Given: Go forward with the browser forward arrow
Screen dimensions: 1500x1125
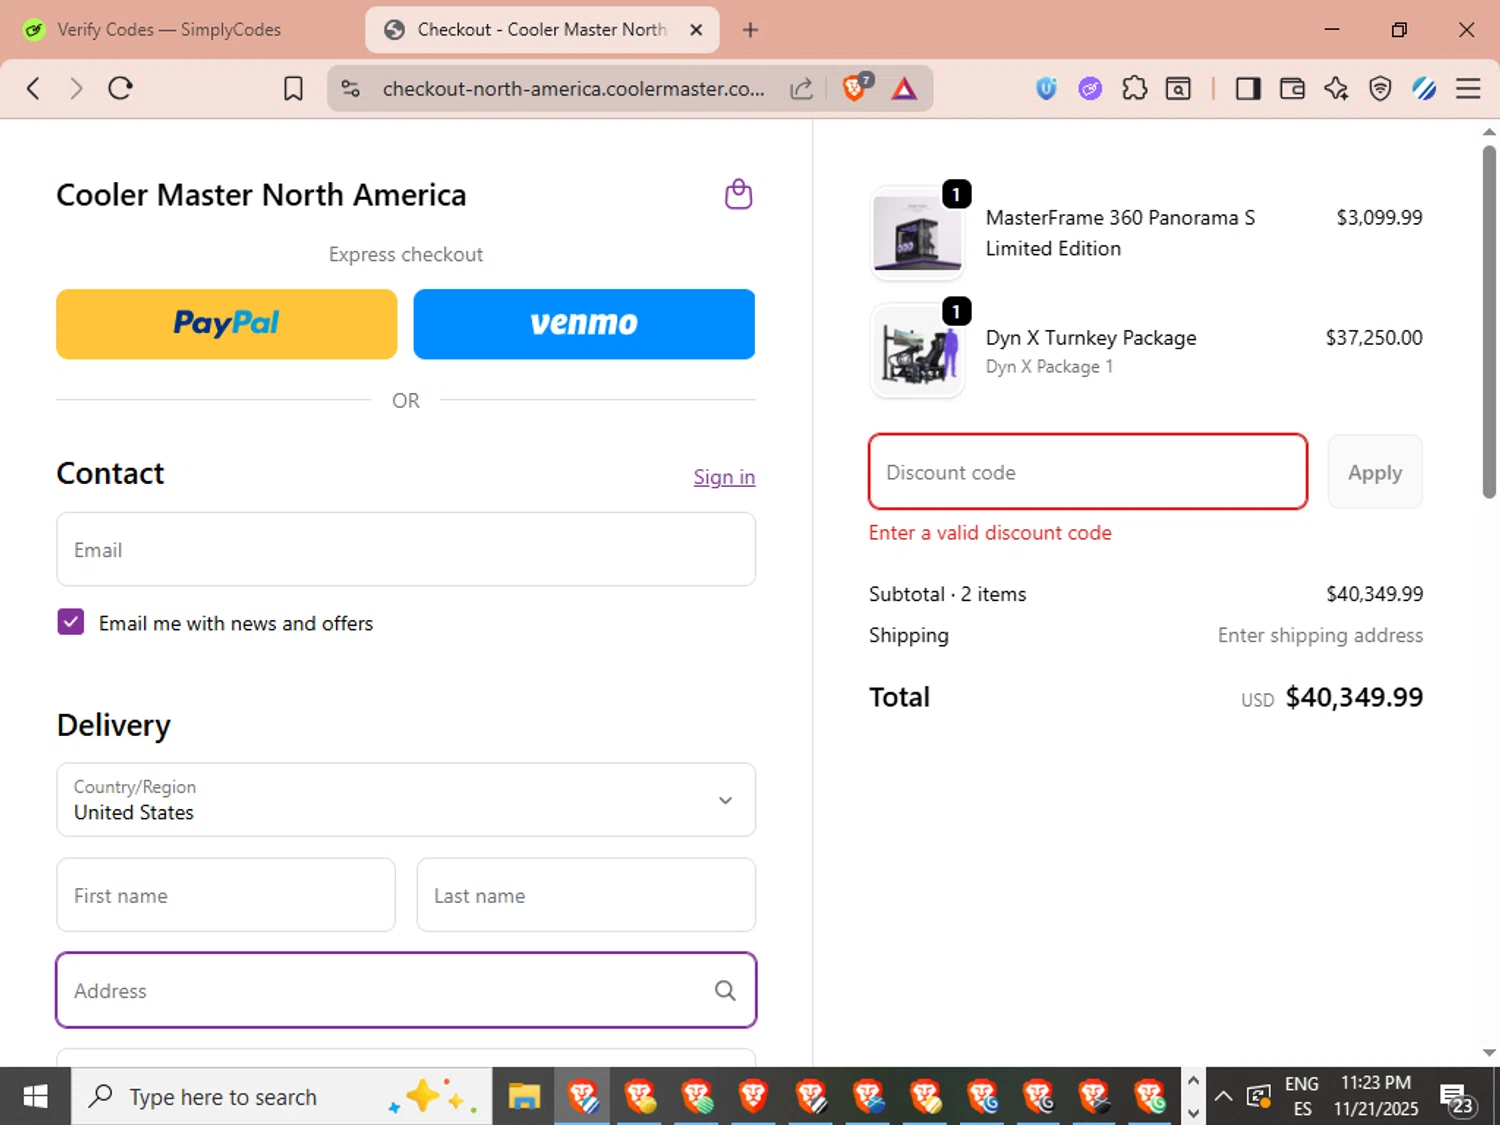Looking at the screenshot, I should click(76, 88).
